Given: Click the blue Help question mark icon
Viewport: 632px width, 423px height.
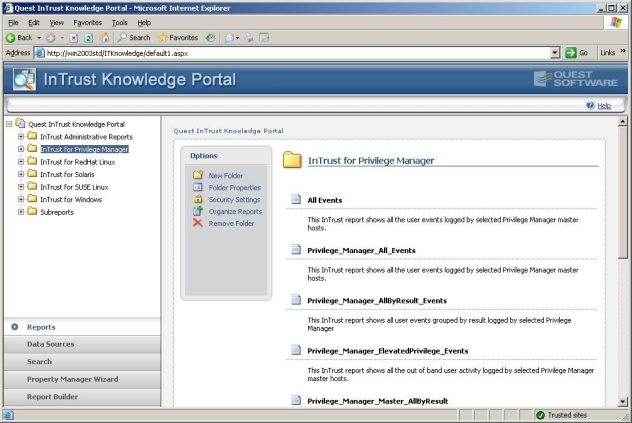Looking at the screenshot, I should click(590, 105).
